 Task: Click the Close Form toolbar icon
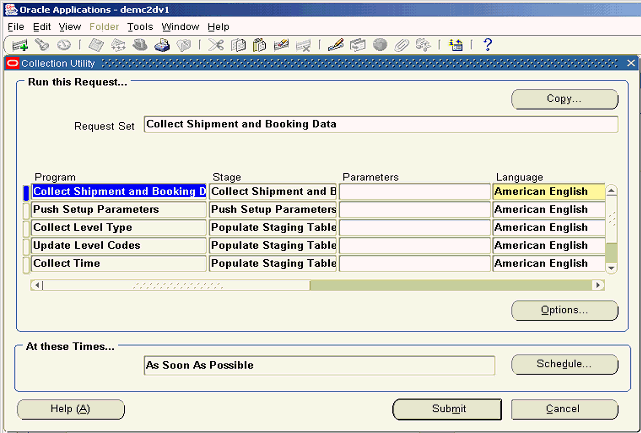pos(184,45)
